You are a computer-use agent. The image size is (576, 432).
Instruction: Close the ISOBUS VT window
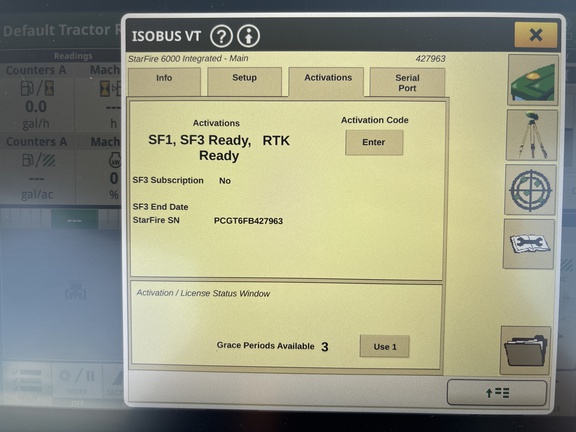pyautogui.click(x=536, y=35)
